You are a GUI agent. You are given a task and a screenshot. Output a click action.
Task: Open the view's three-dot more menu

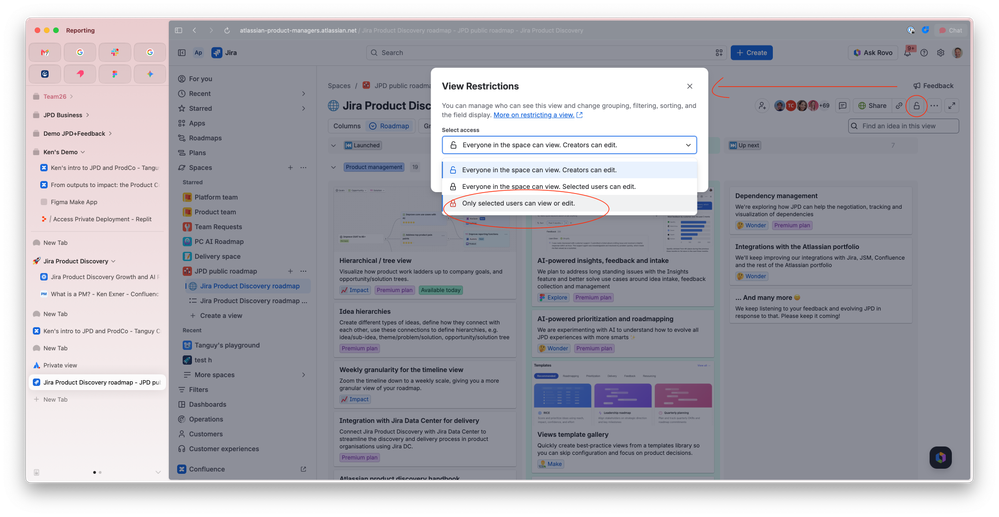coord(934,106)
